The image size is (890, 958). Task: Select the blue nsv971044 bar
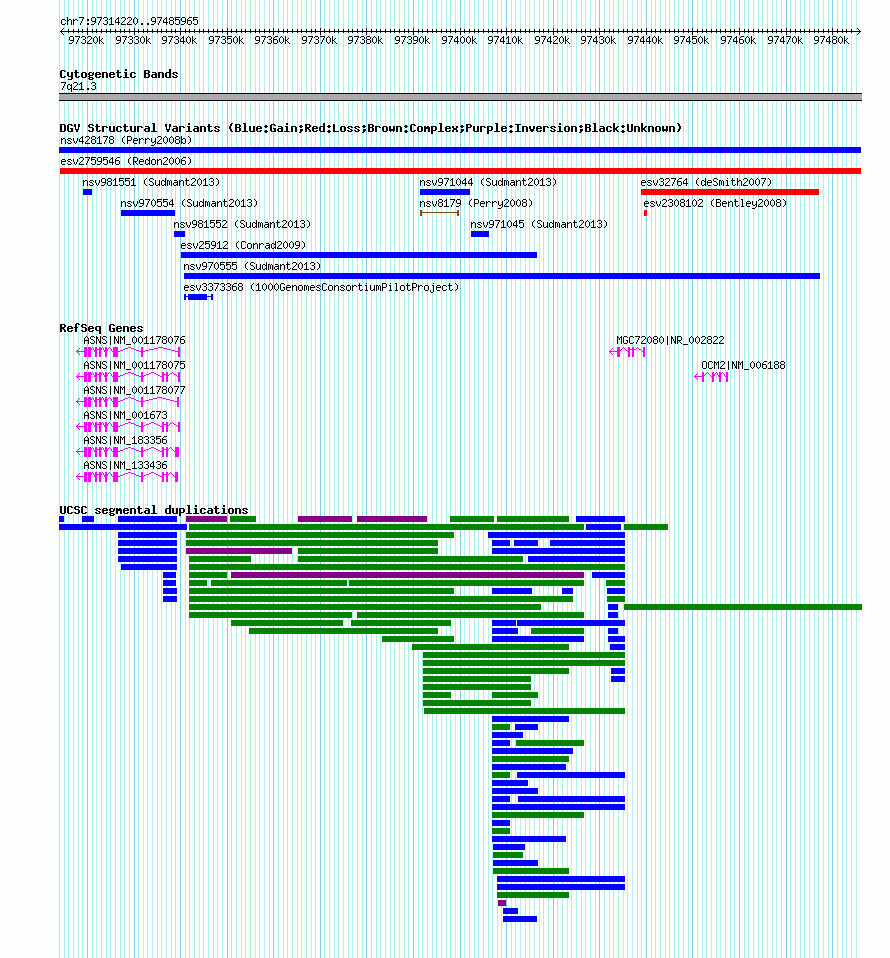pyautogui.click(x=445, y=192)
